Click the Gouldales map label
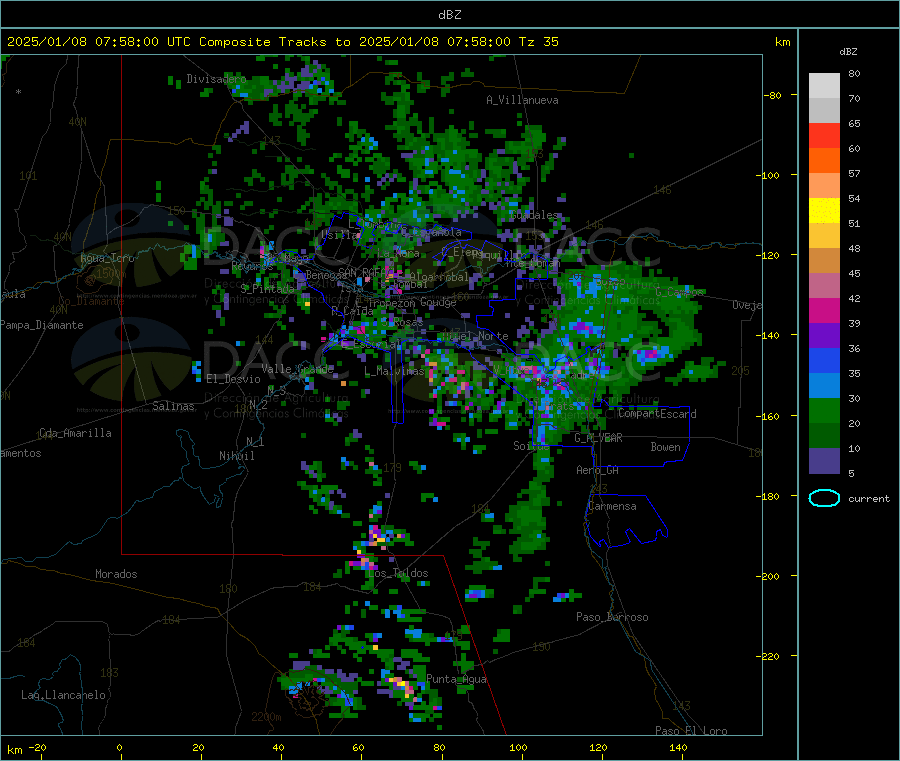 pos(534,215)
